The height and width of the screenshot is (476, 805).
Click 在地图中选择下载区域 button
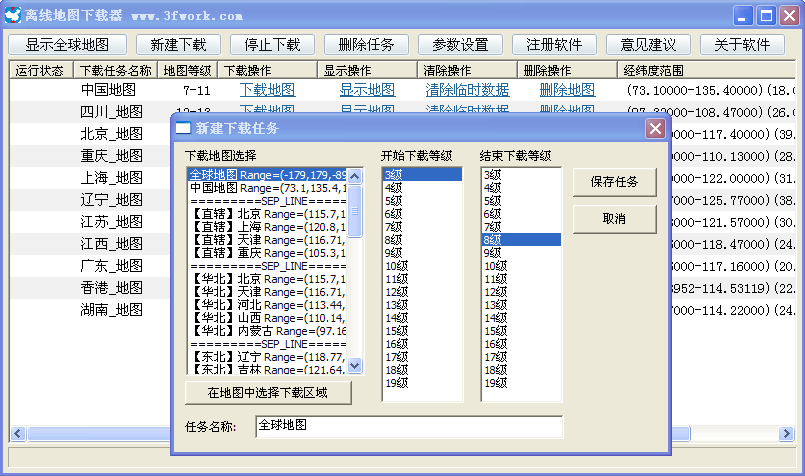267,393
